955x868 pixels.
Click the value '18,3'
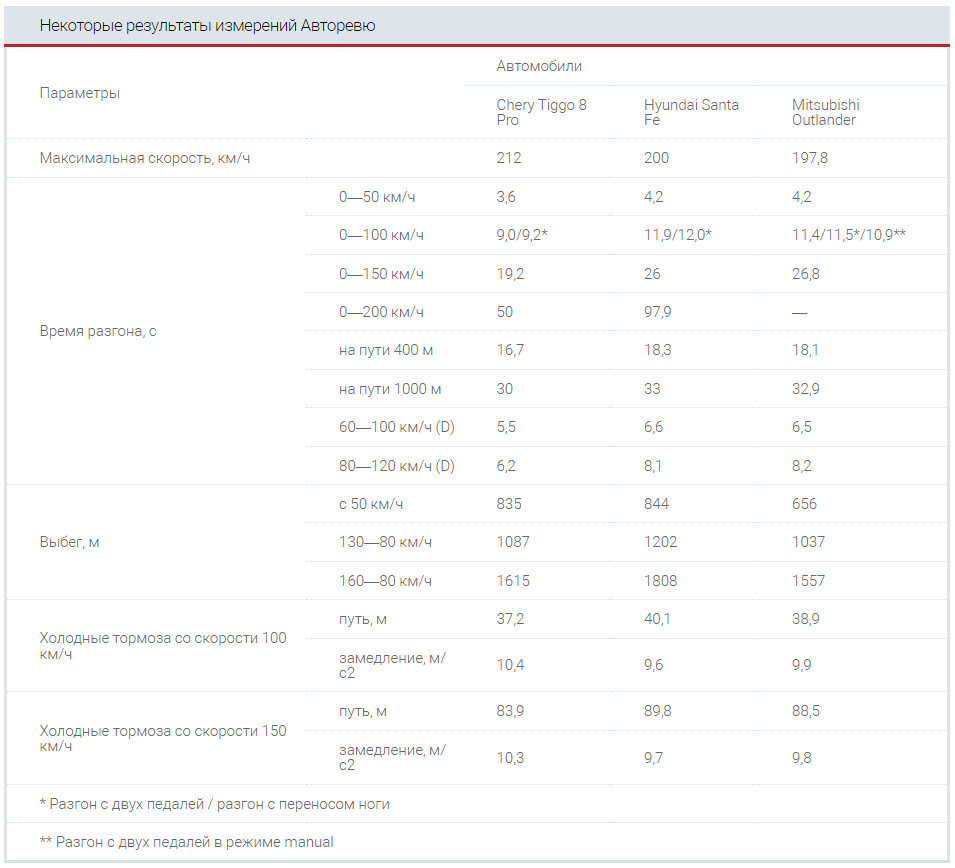658,350
